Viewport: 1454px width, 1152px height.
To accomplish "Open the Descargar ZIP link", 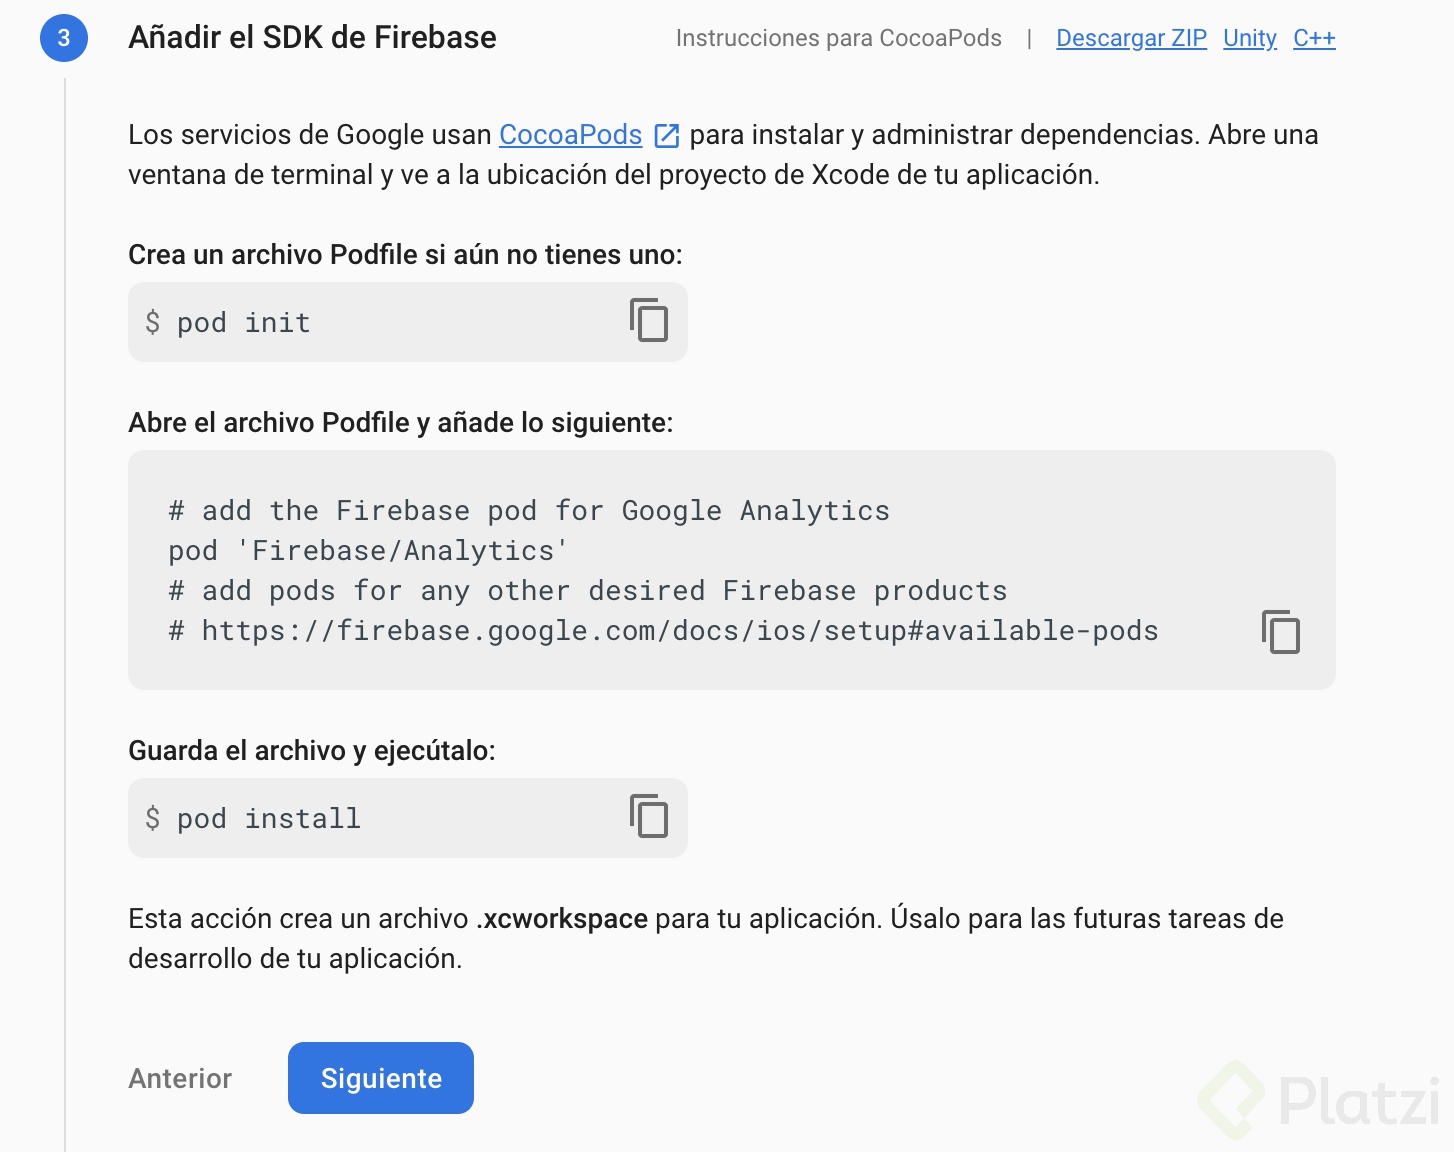I will point(1131,38).
